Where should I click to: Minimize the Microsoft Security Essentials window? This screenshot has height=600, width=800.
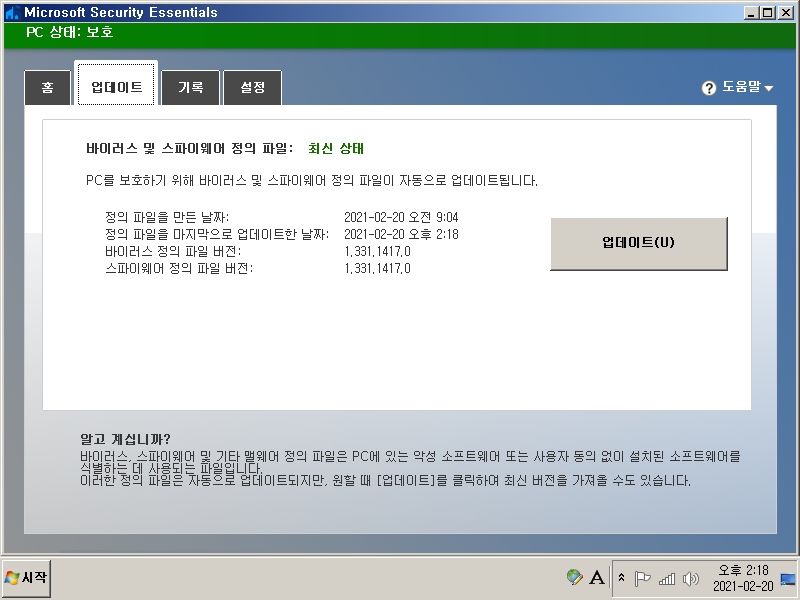tap(751, 13)
